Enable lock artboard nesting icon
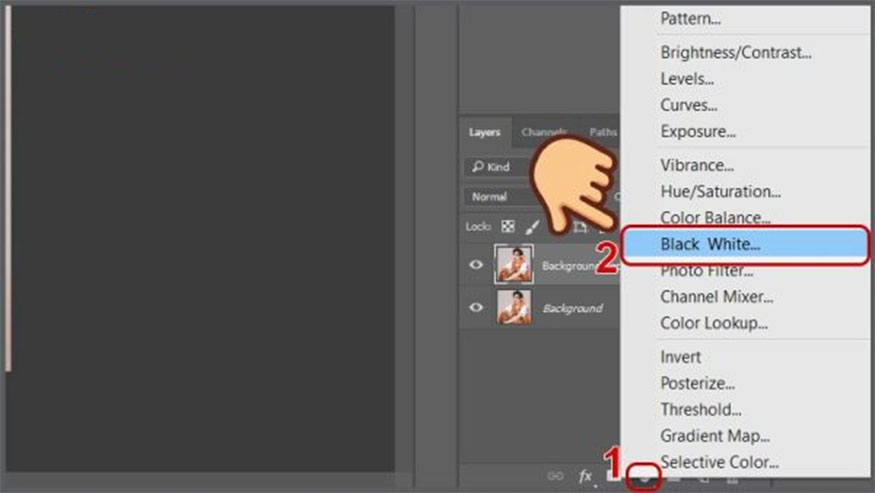Image resolution: width=875 pixels, height=493 pixels. [580, 227]
